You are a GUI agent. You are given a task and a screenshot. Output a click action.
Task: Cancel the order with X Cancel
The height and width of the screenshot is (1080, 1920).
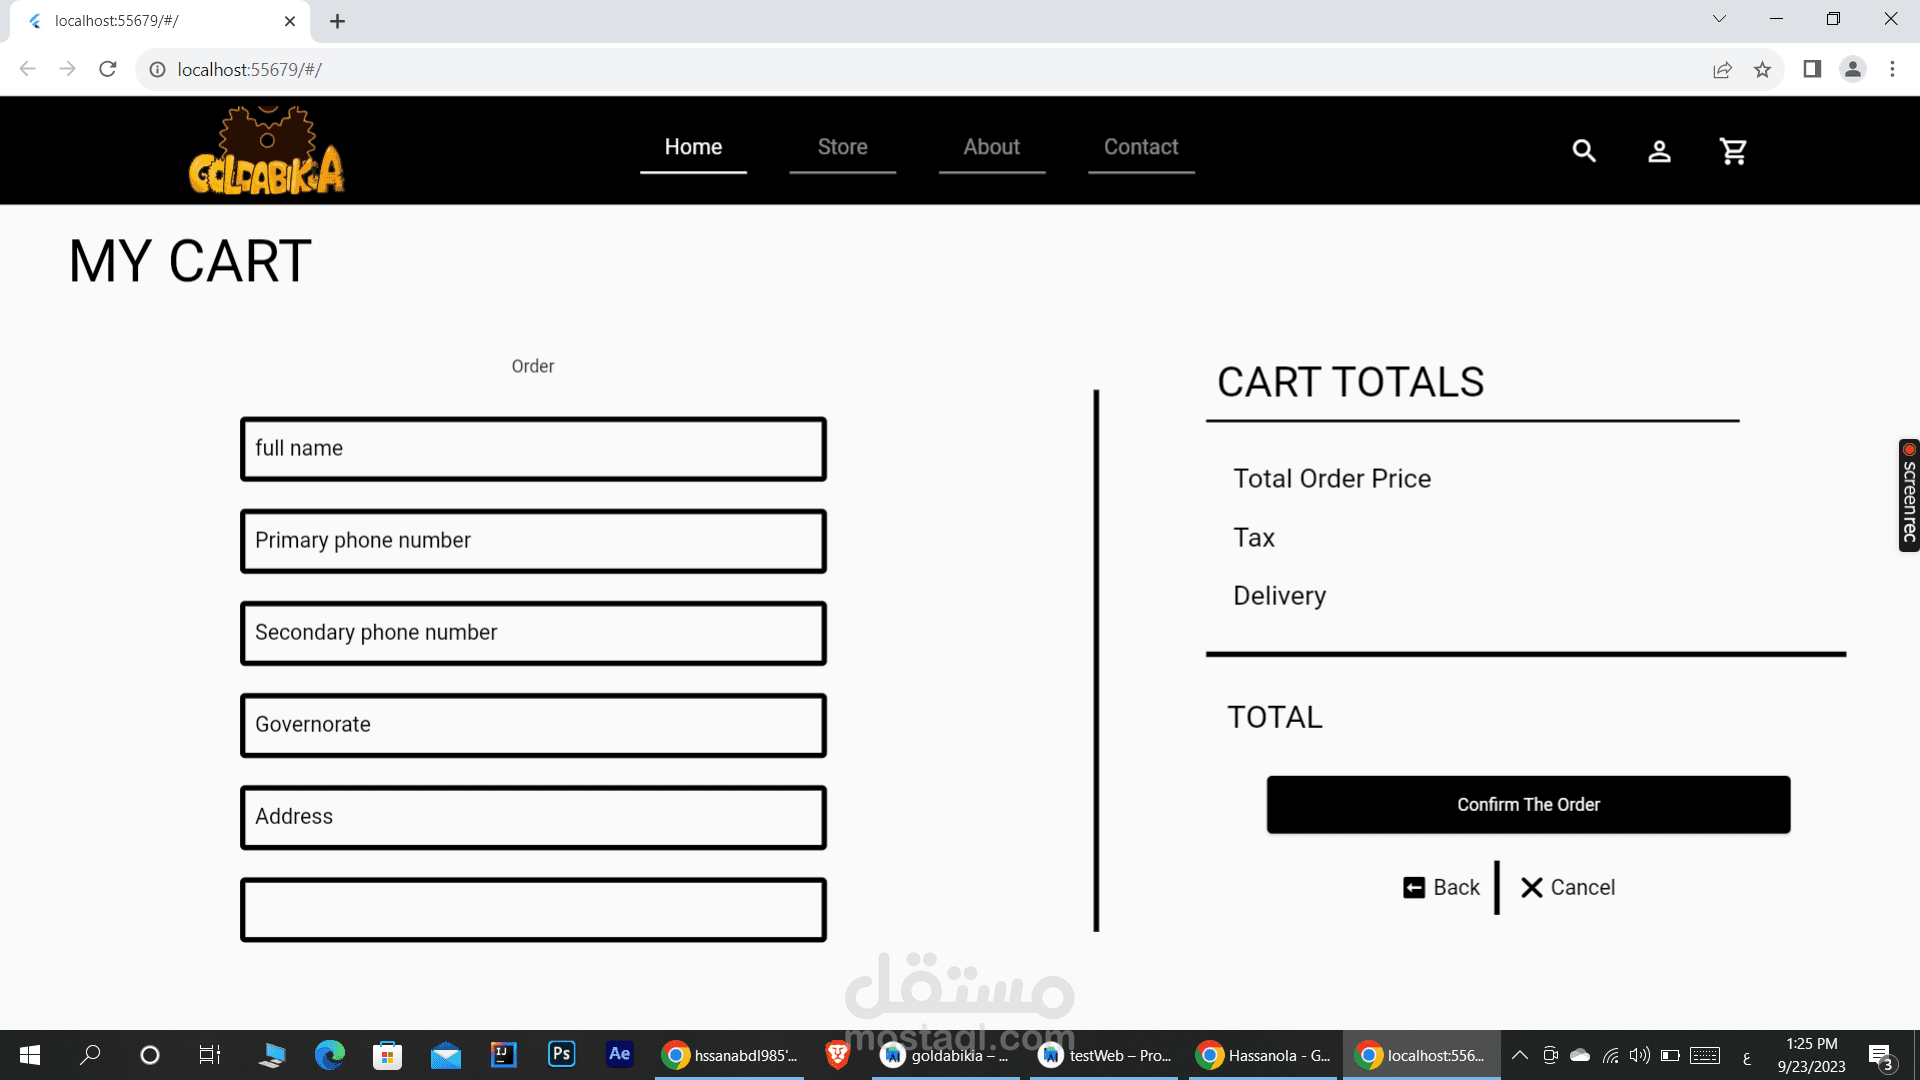coord(1567,887)
